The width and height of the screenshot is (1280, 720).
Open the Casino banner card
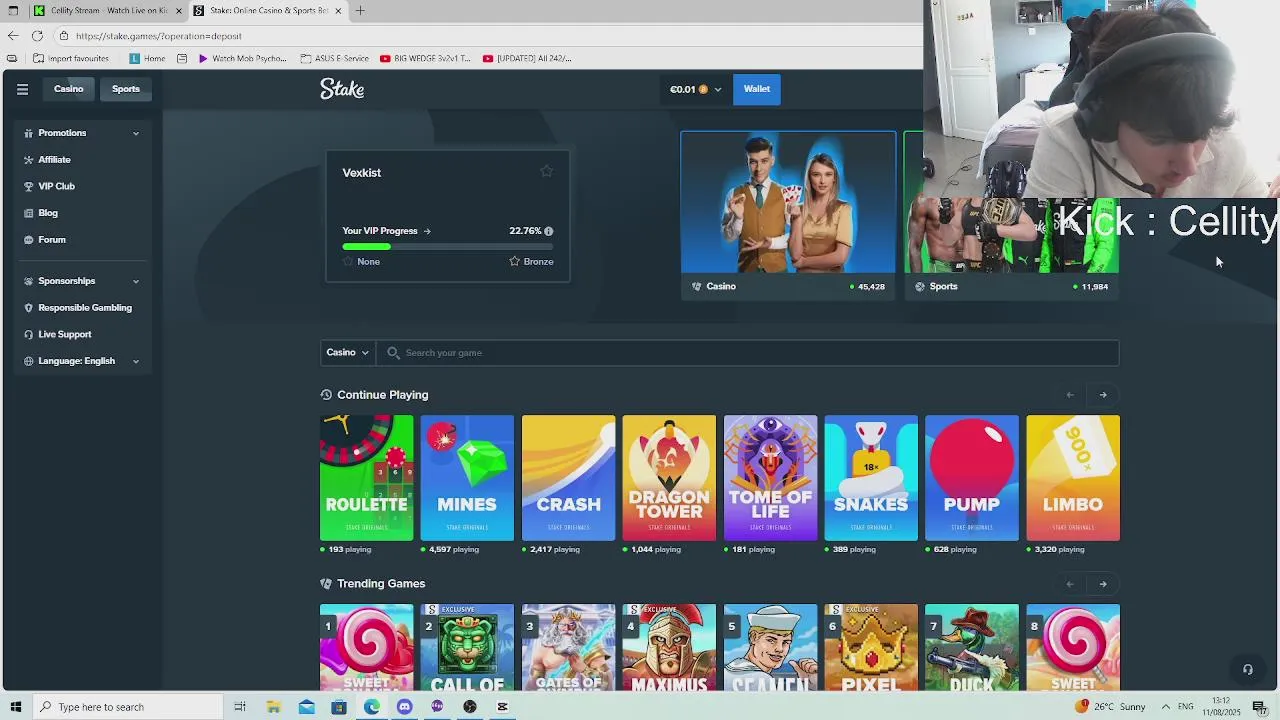pyautogui.click(x=788, y=215)
